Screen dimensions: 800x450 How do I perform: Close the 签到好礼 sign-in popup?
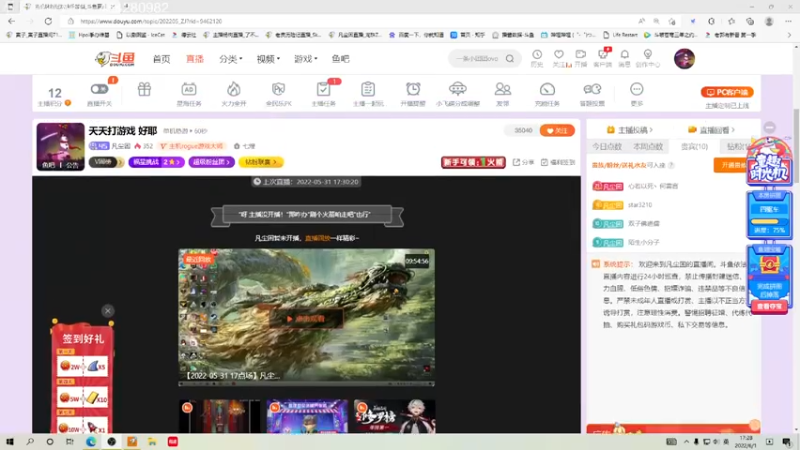(108, 311)
